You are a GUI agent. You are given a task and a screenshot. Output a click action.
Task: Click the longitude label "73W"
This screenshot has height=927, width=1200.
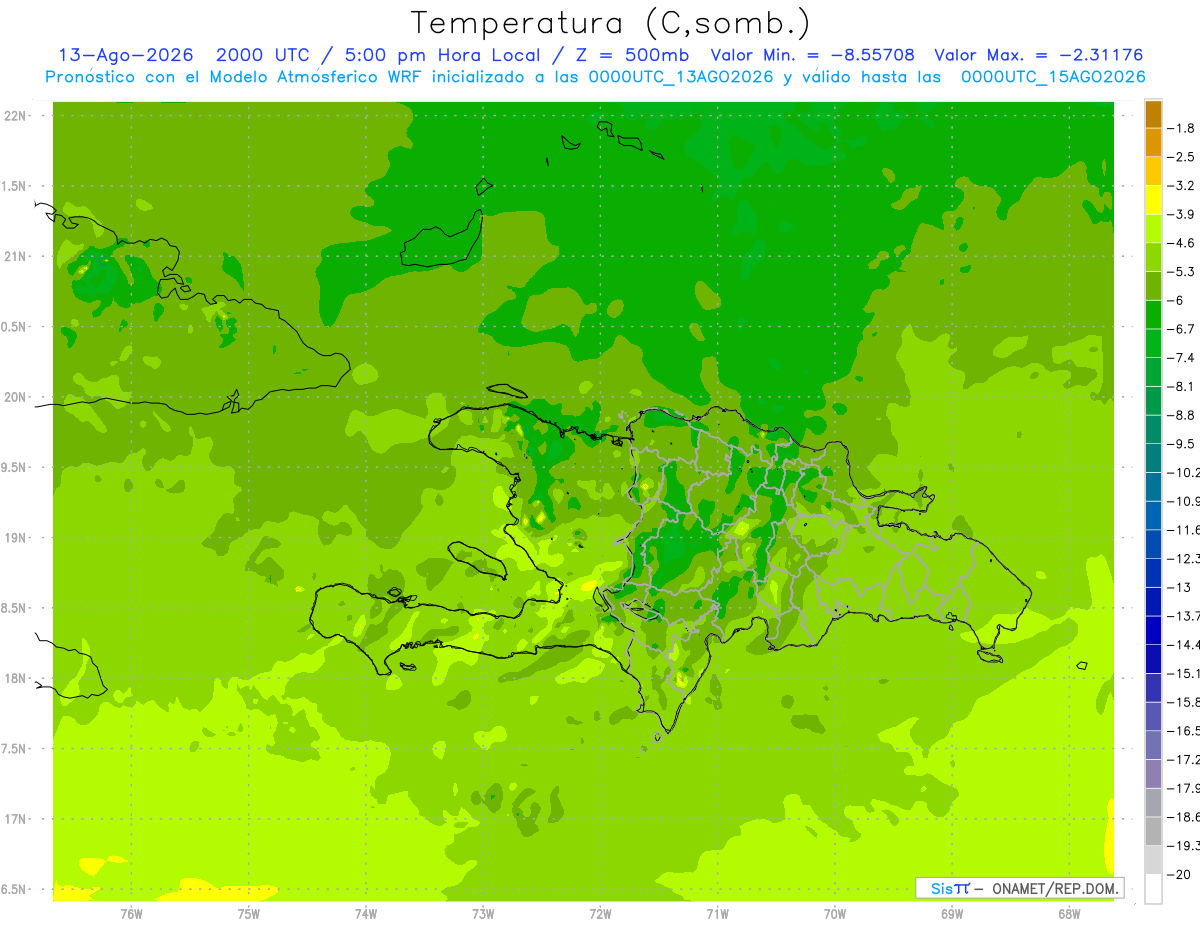483,914
